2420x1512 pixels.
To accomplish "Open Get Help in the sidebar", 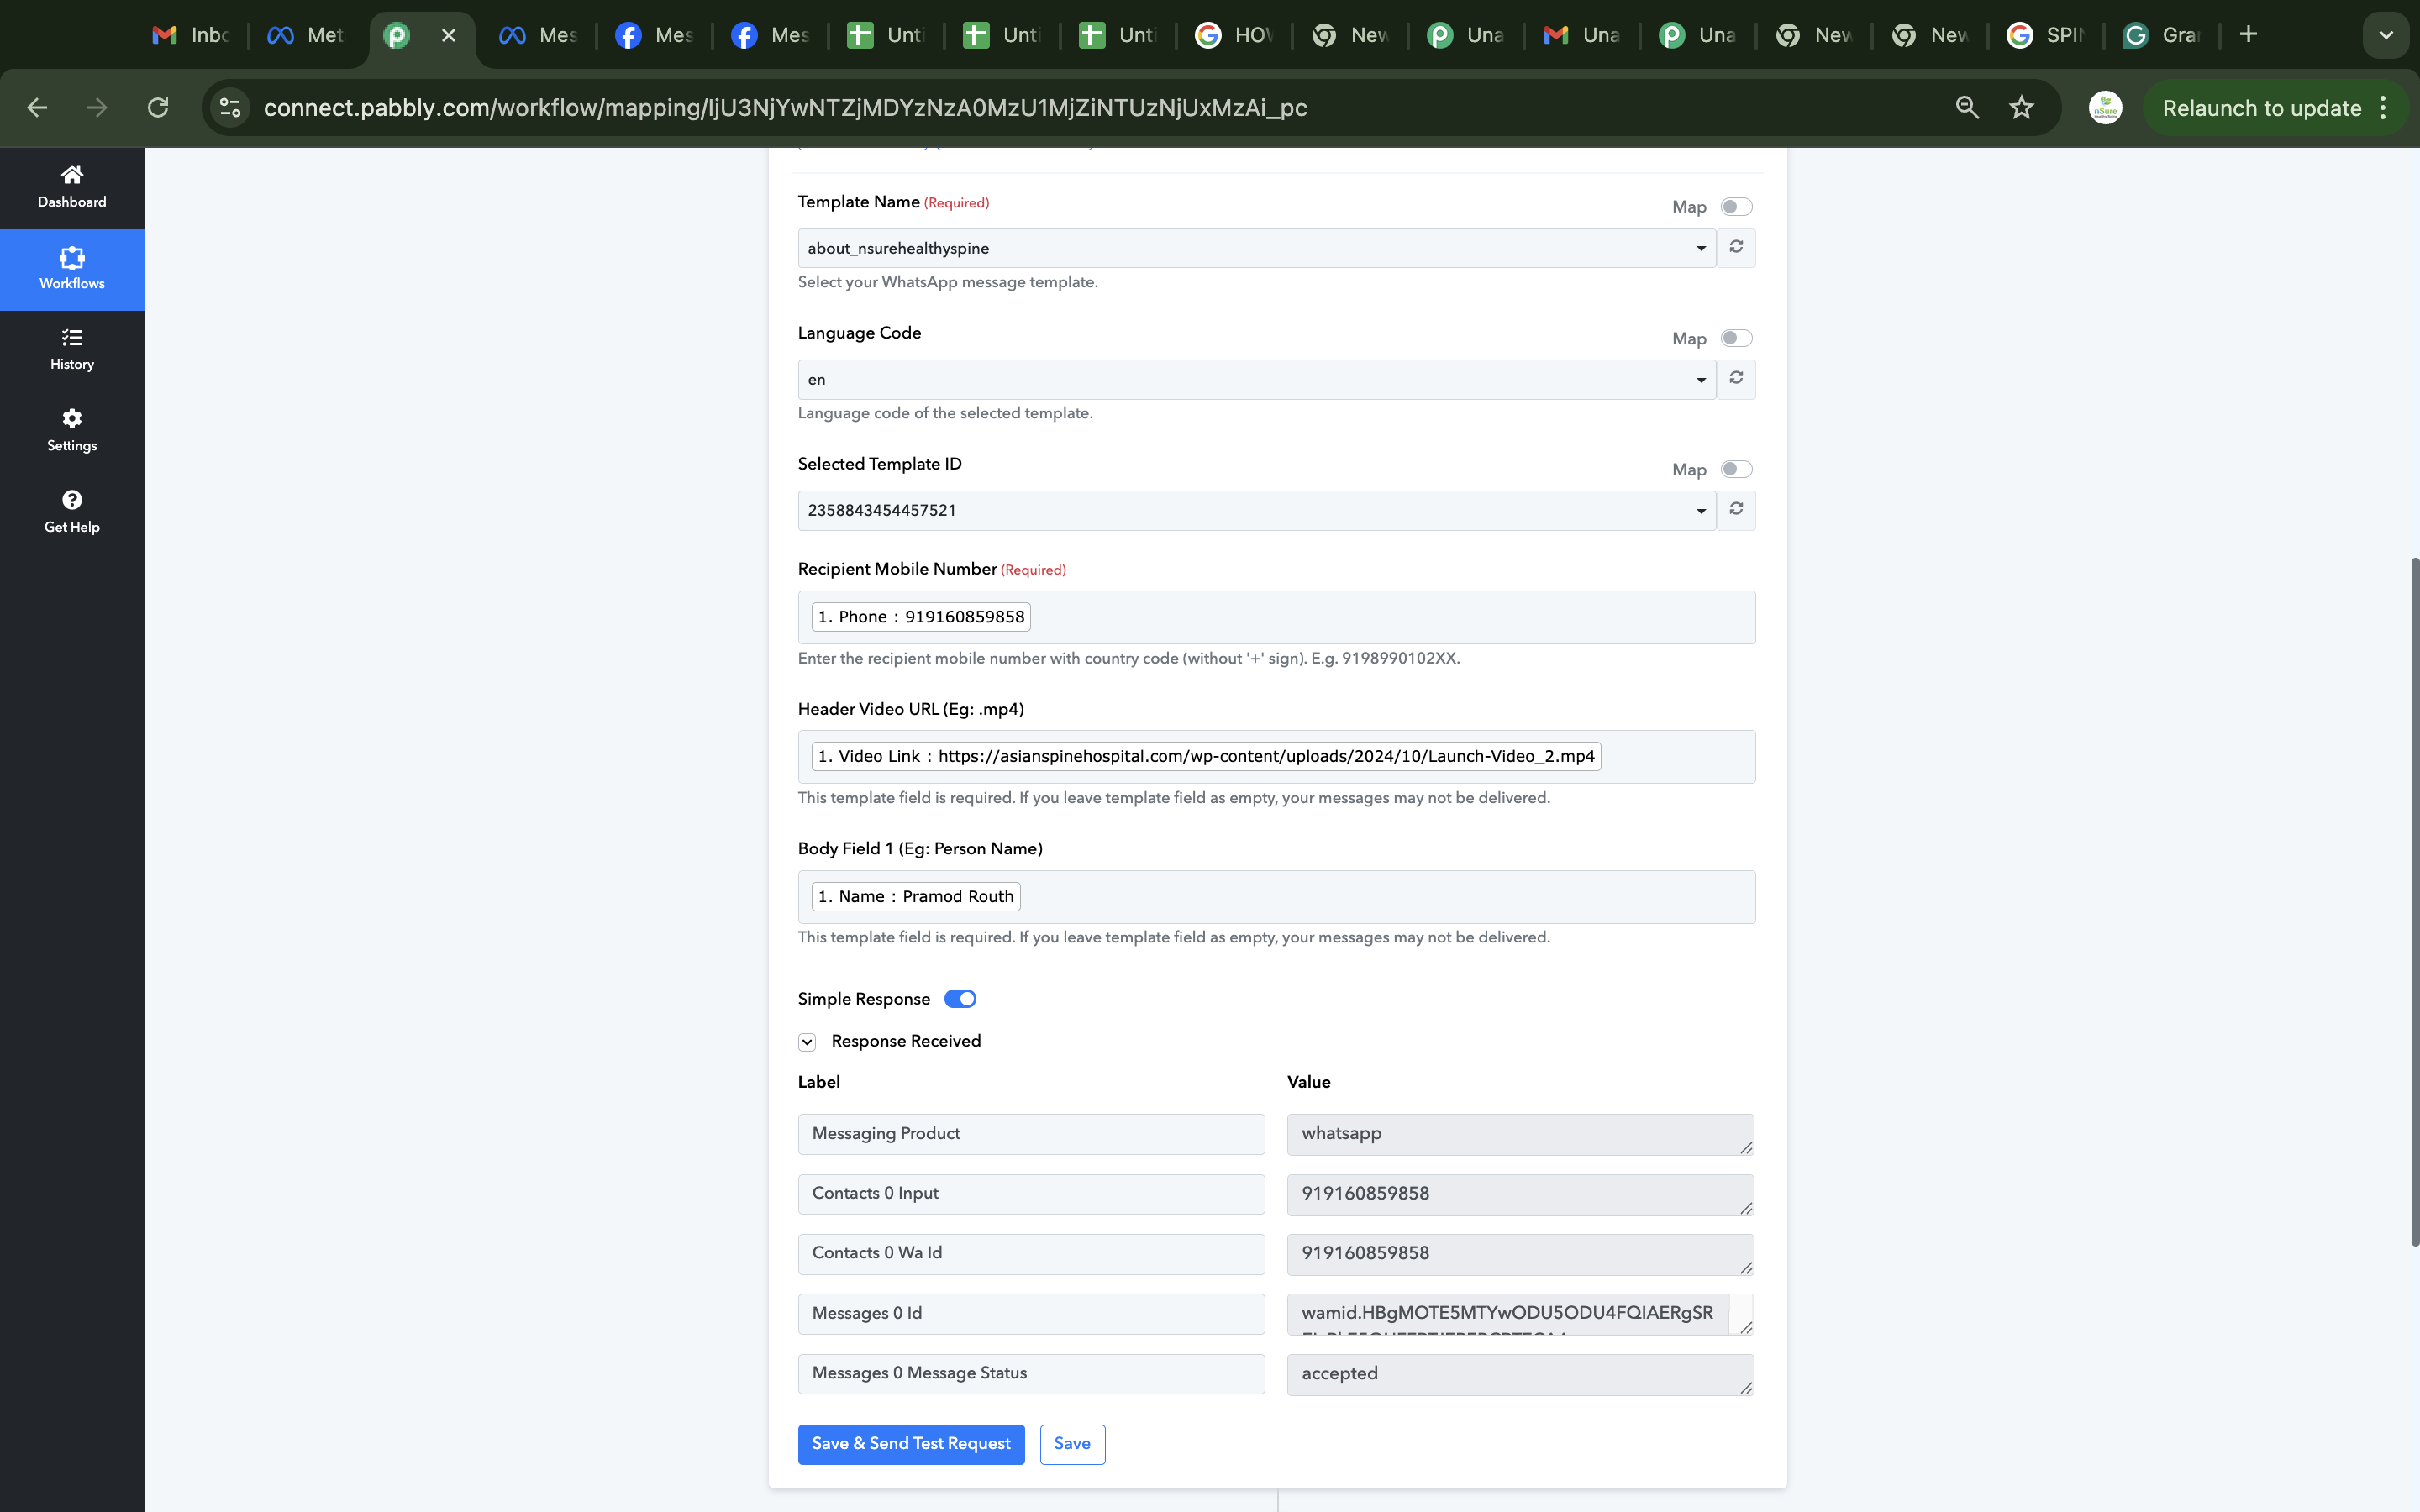I will point(72,513).
